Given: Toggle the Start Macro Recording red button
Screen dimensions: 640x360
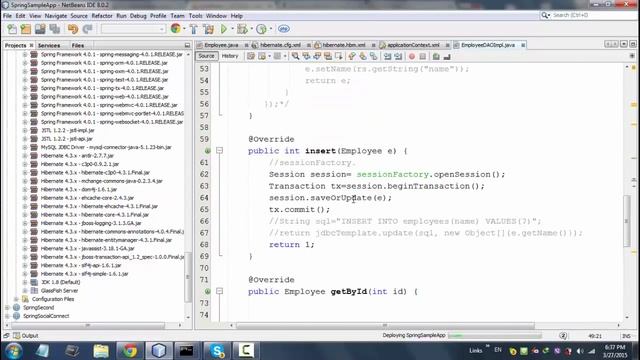Looking at the screenshot, I should click(x=412, y=56).
